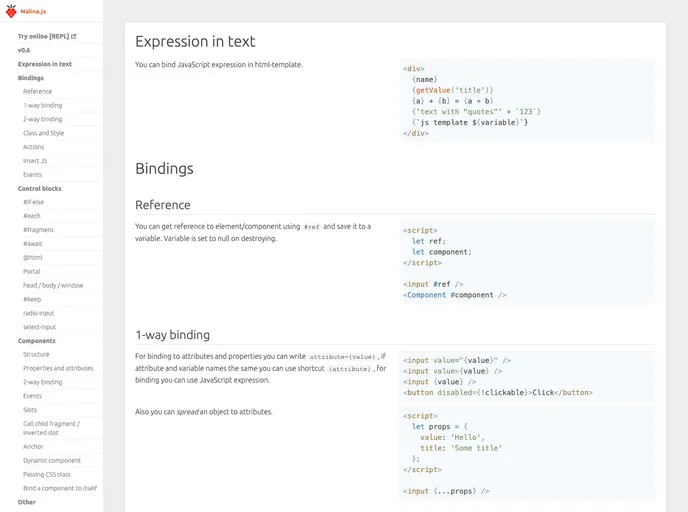Go to Structure under Components

[36, 354]
